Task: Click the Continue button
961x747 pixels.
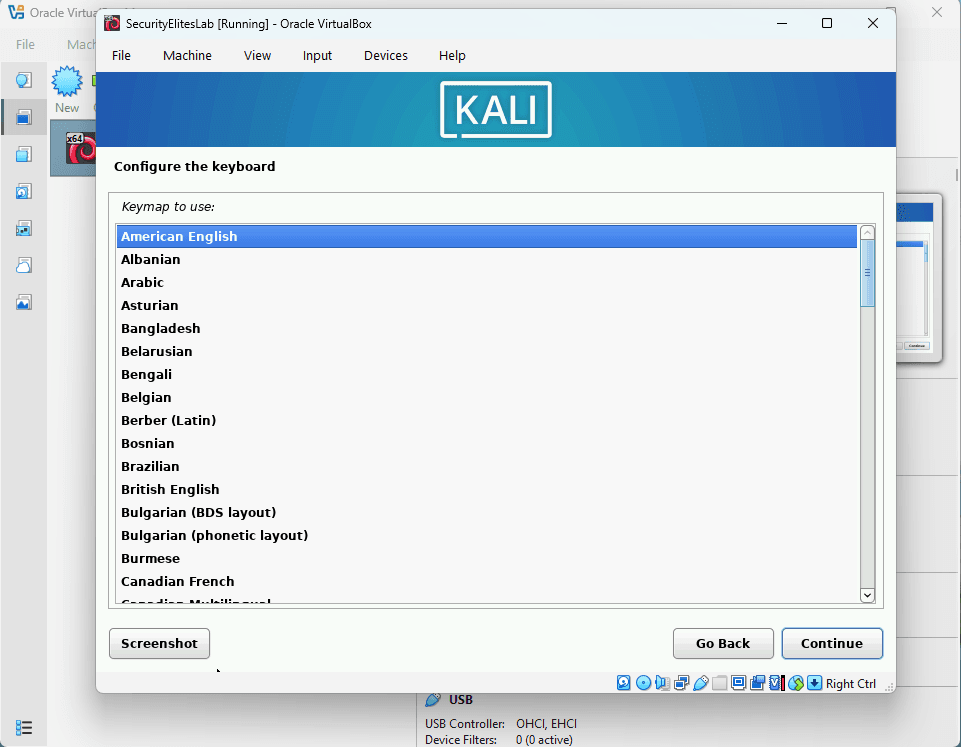Action: (x=832, y=643)
